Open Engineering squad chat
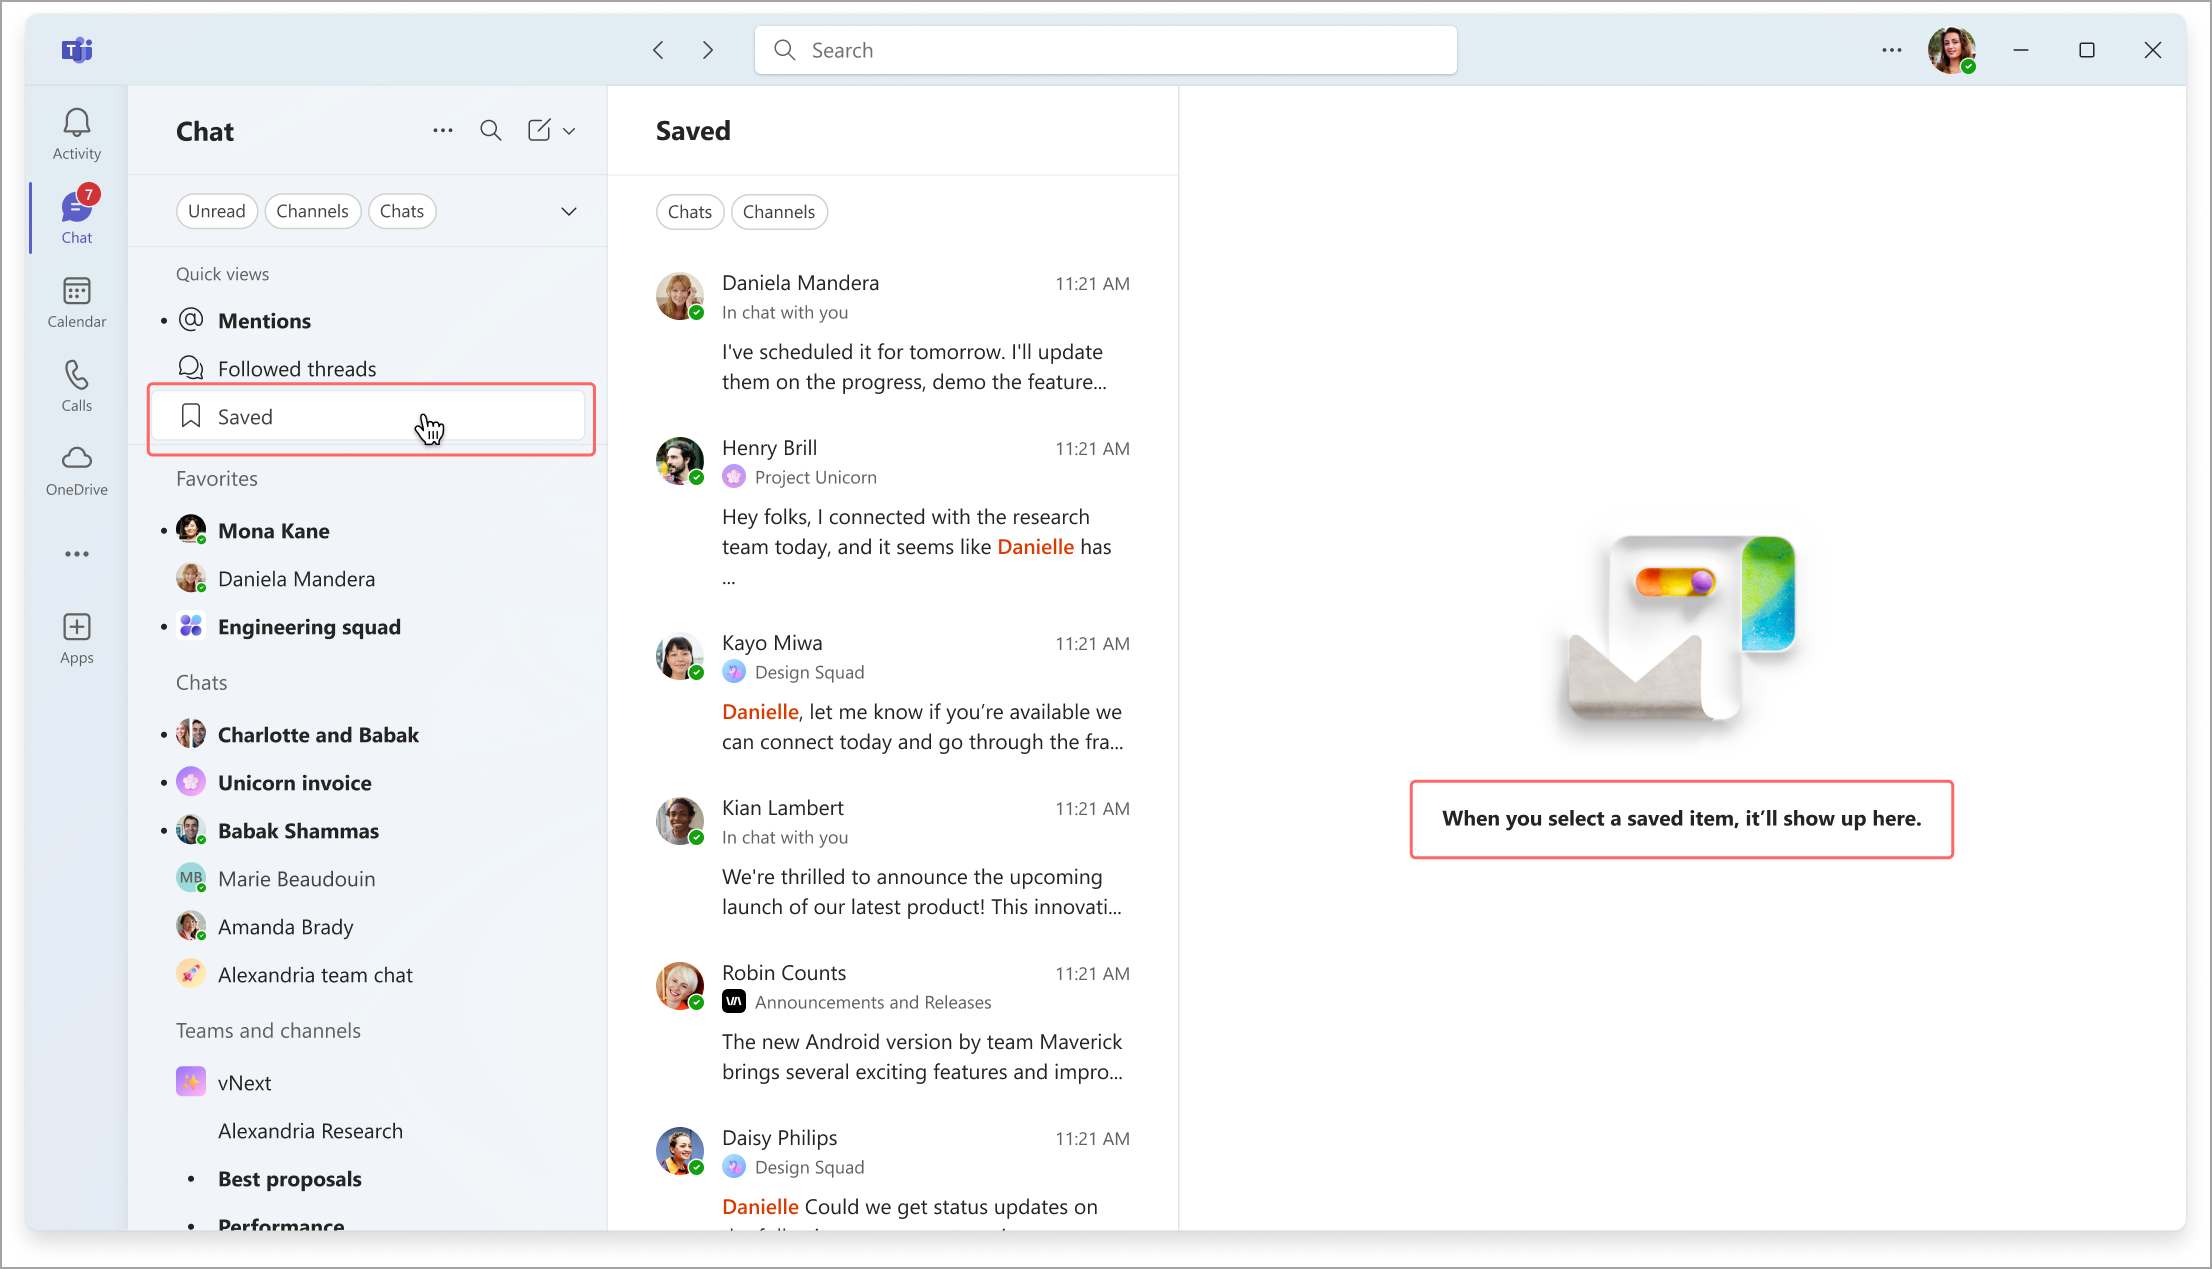The image size is (2212, 1269). 368,627
